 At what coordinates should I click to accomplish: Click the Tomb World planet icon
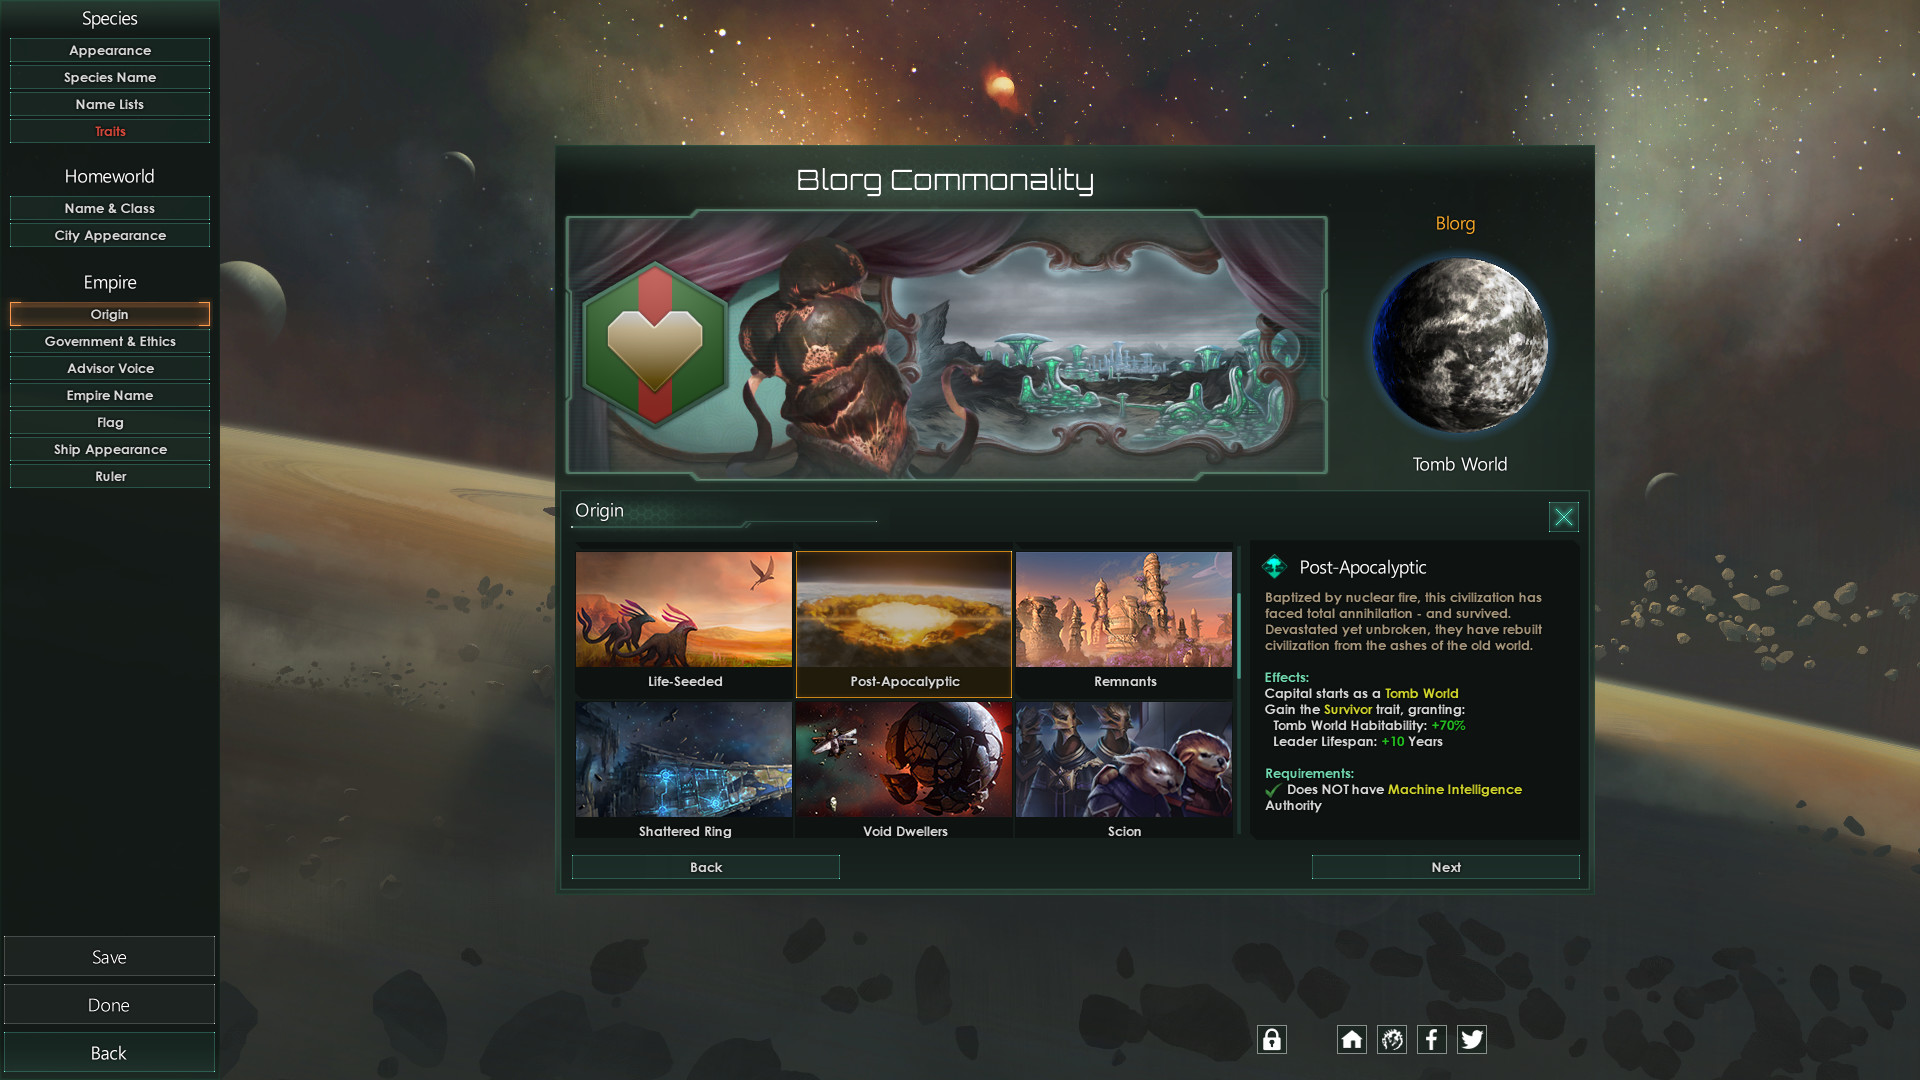tap(1455, 347)
